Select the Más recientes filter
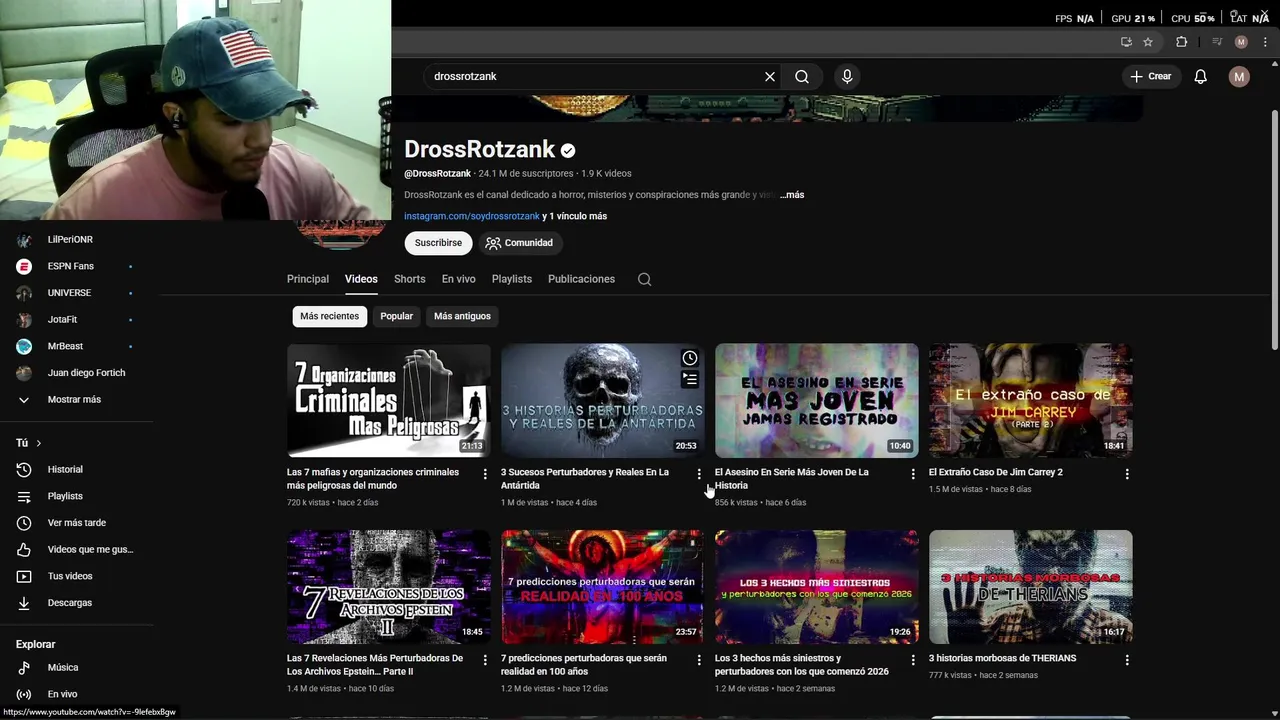This screenshot has height=720, width=1280. pos(329,316)
